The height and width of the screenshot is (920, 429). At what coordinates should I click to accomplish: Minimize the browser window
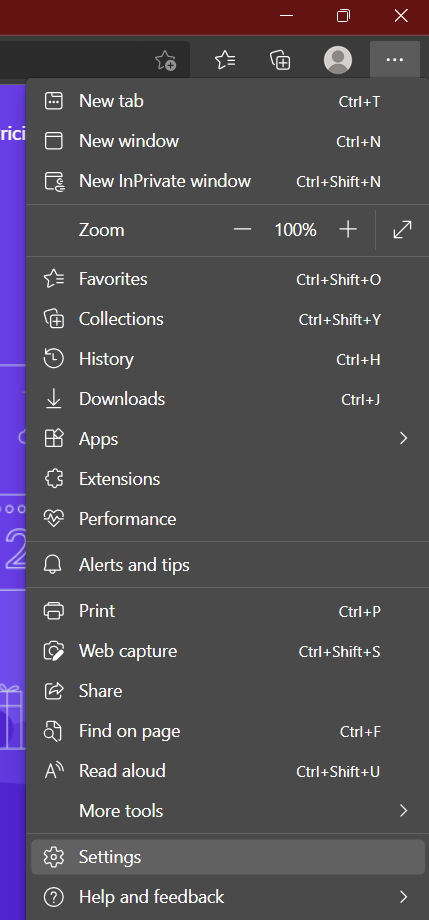pyautogui.click(x=286, y=16)
